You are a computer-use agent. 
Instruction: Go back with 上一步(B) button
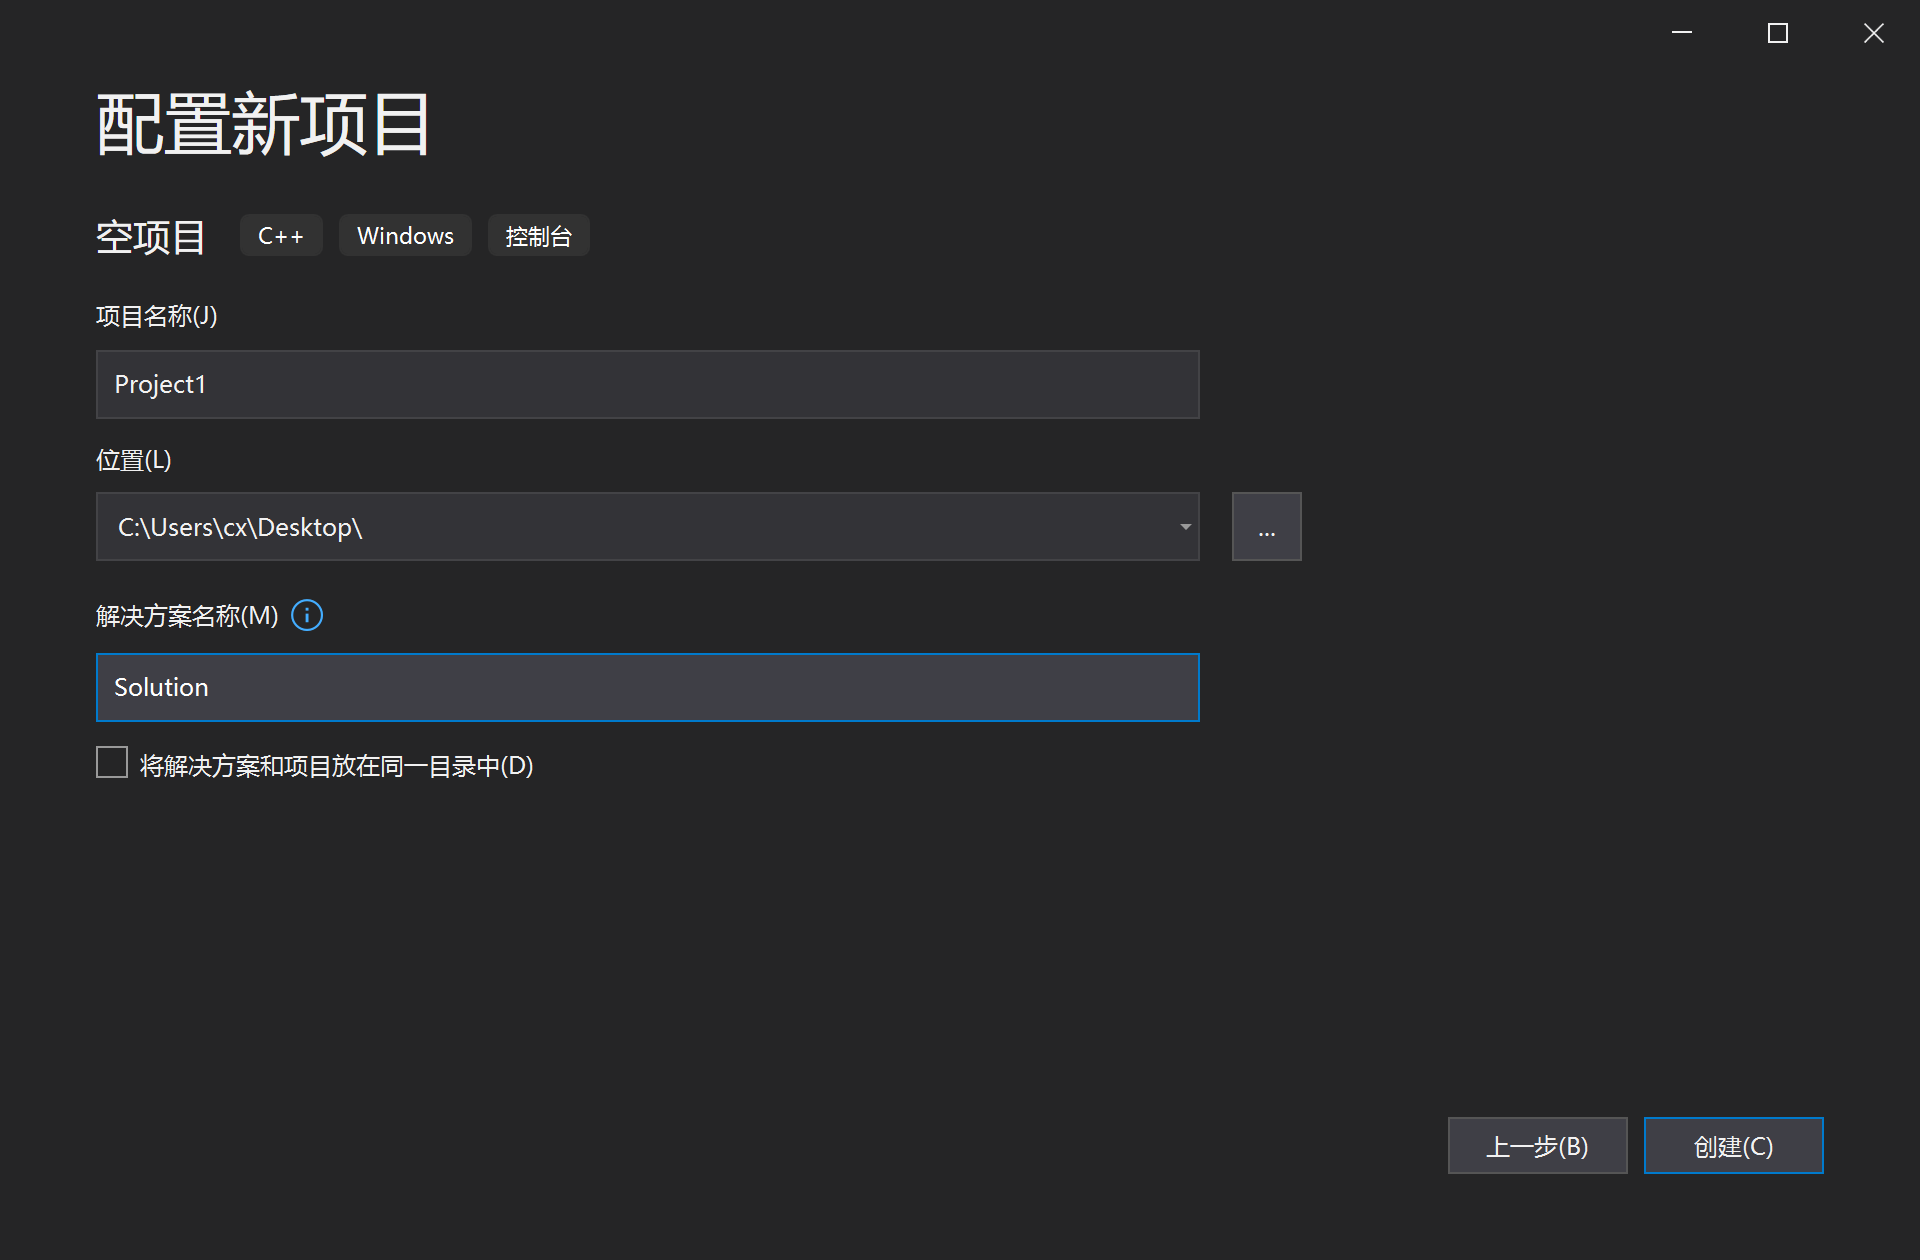point(1537,1146)
